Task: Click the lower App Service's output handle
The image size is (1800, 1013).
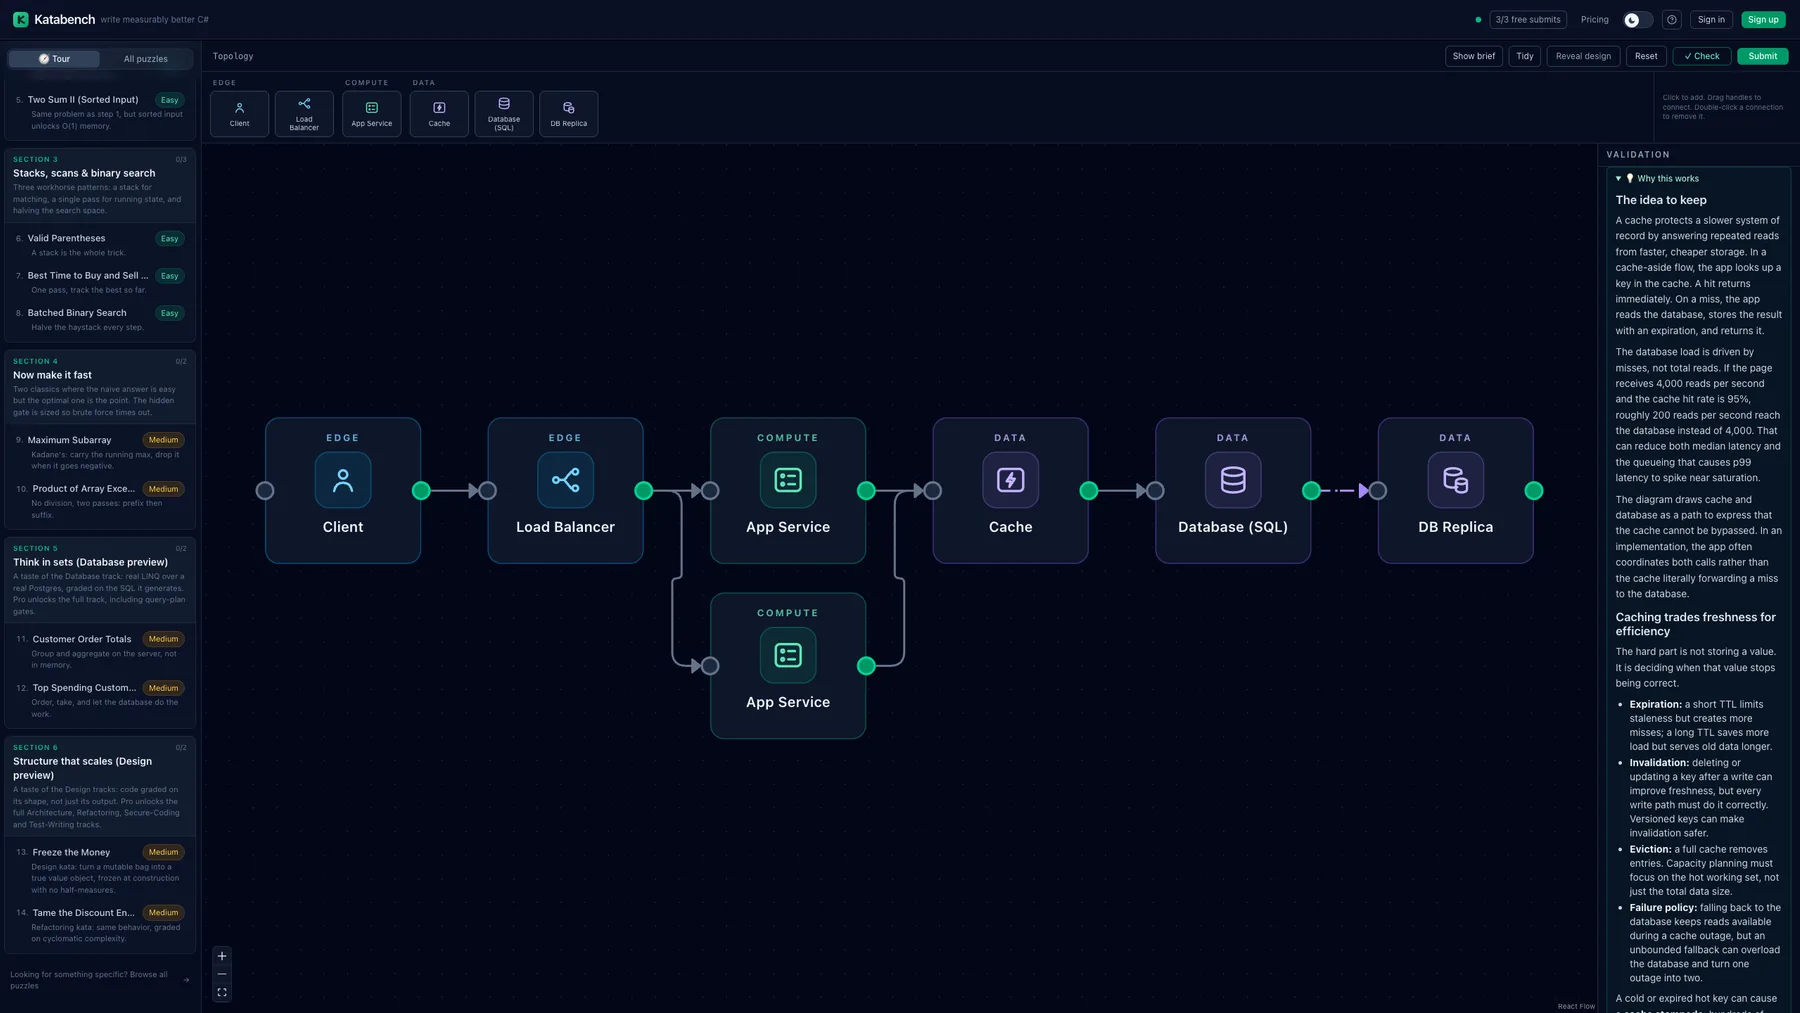Action: click(x=866, y=666)
